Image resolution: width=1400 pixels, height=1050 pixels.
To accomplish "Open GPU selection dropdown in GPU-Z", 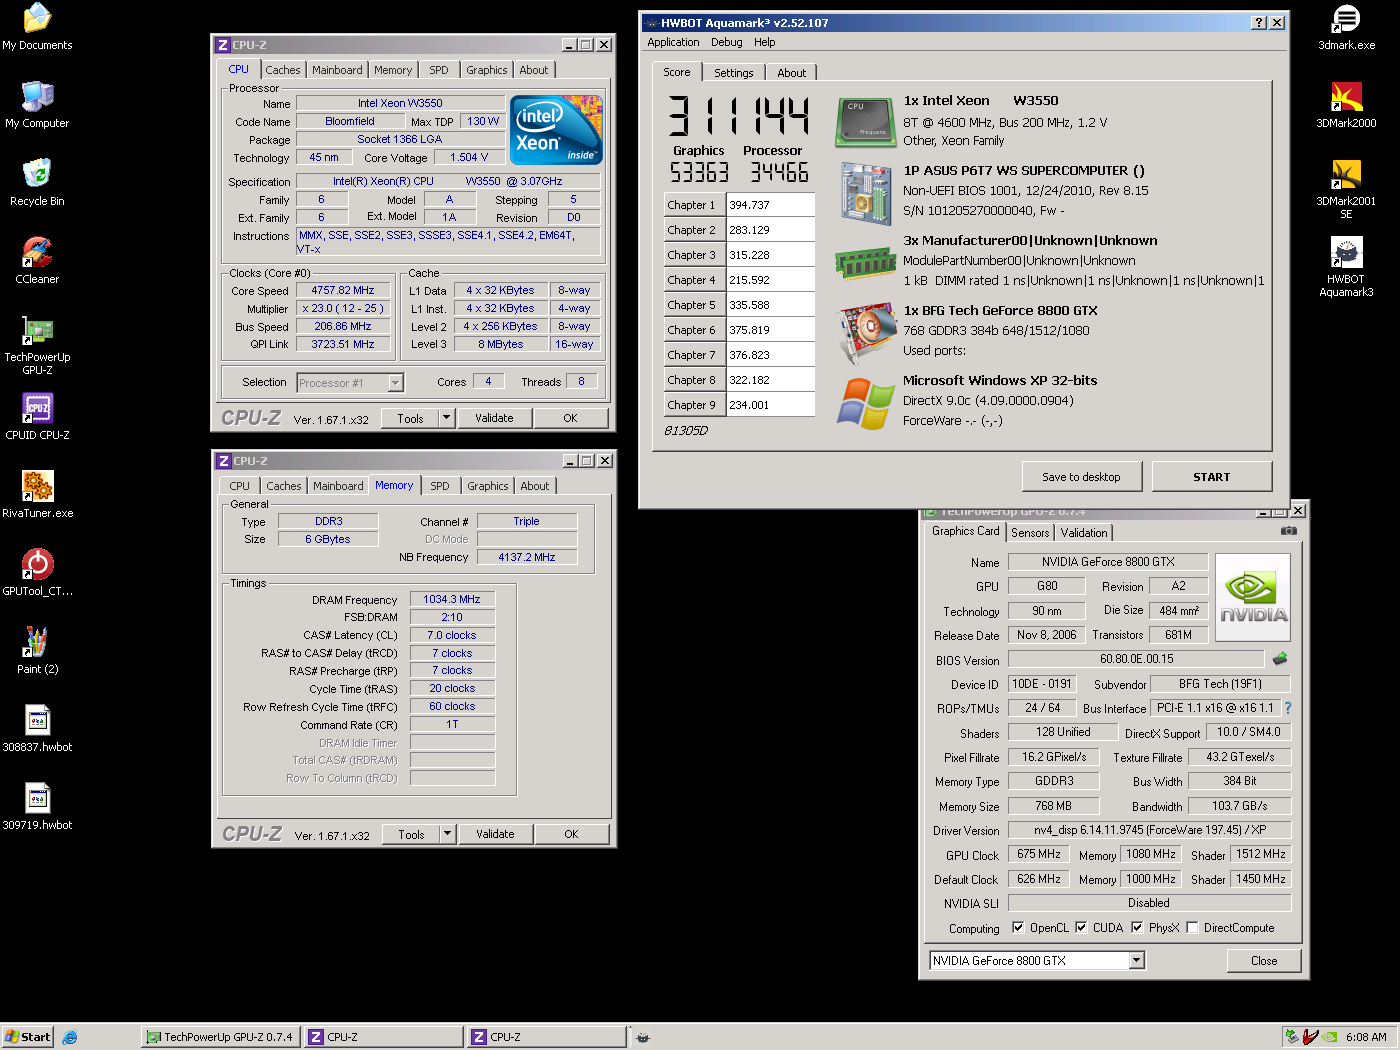I will click(1136, 961).
